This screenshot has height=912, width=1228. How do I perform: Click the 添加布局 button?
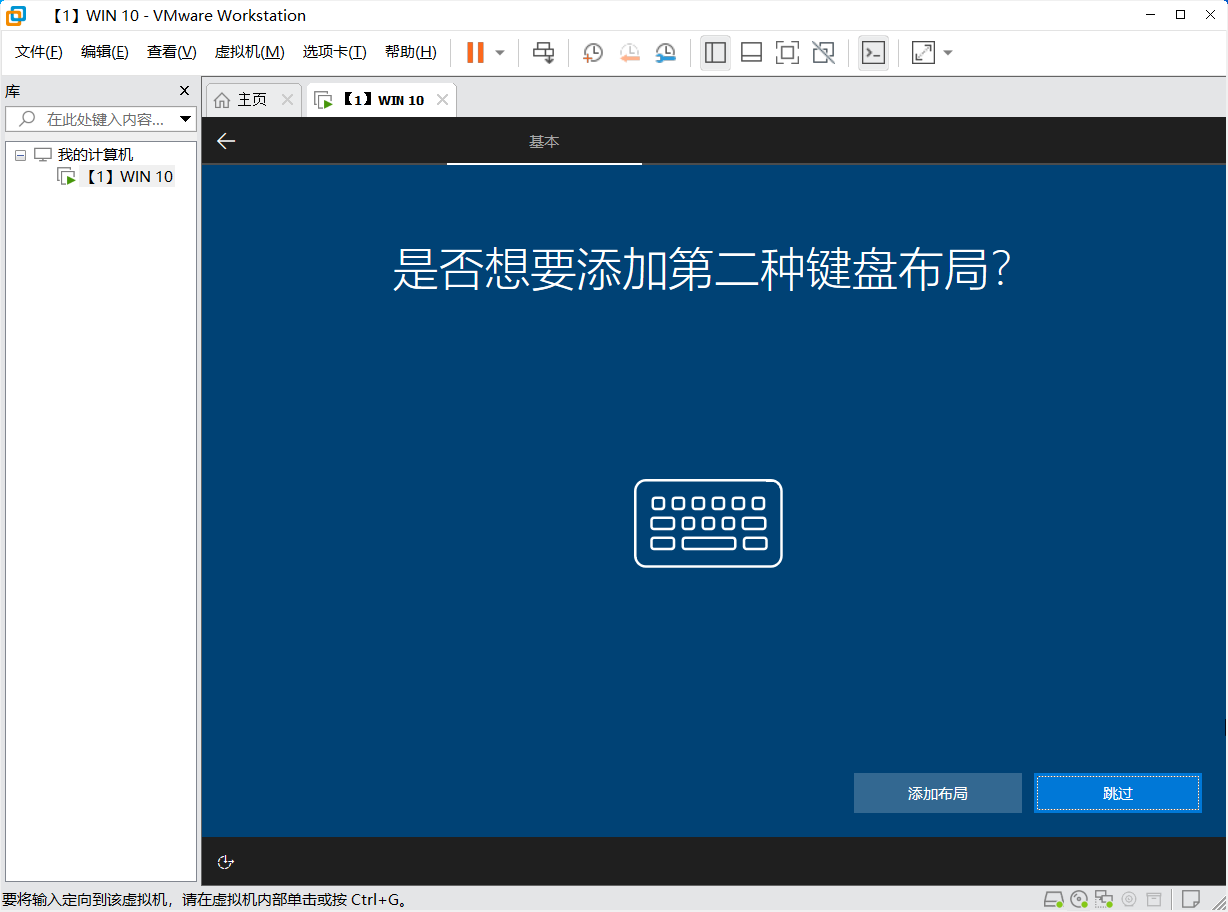938,793
